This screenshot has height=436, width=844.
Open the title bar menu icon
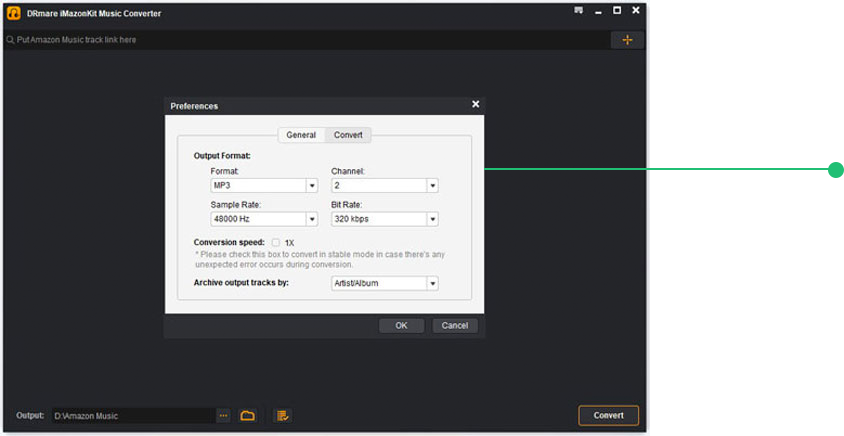(x=579, y=10)
